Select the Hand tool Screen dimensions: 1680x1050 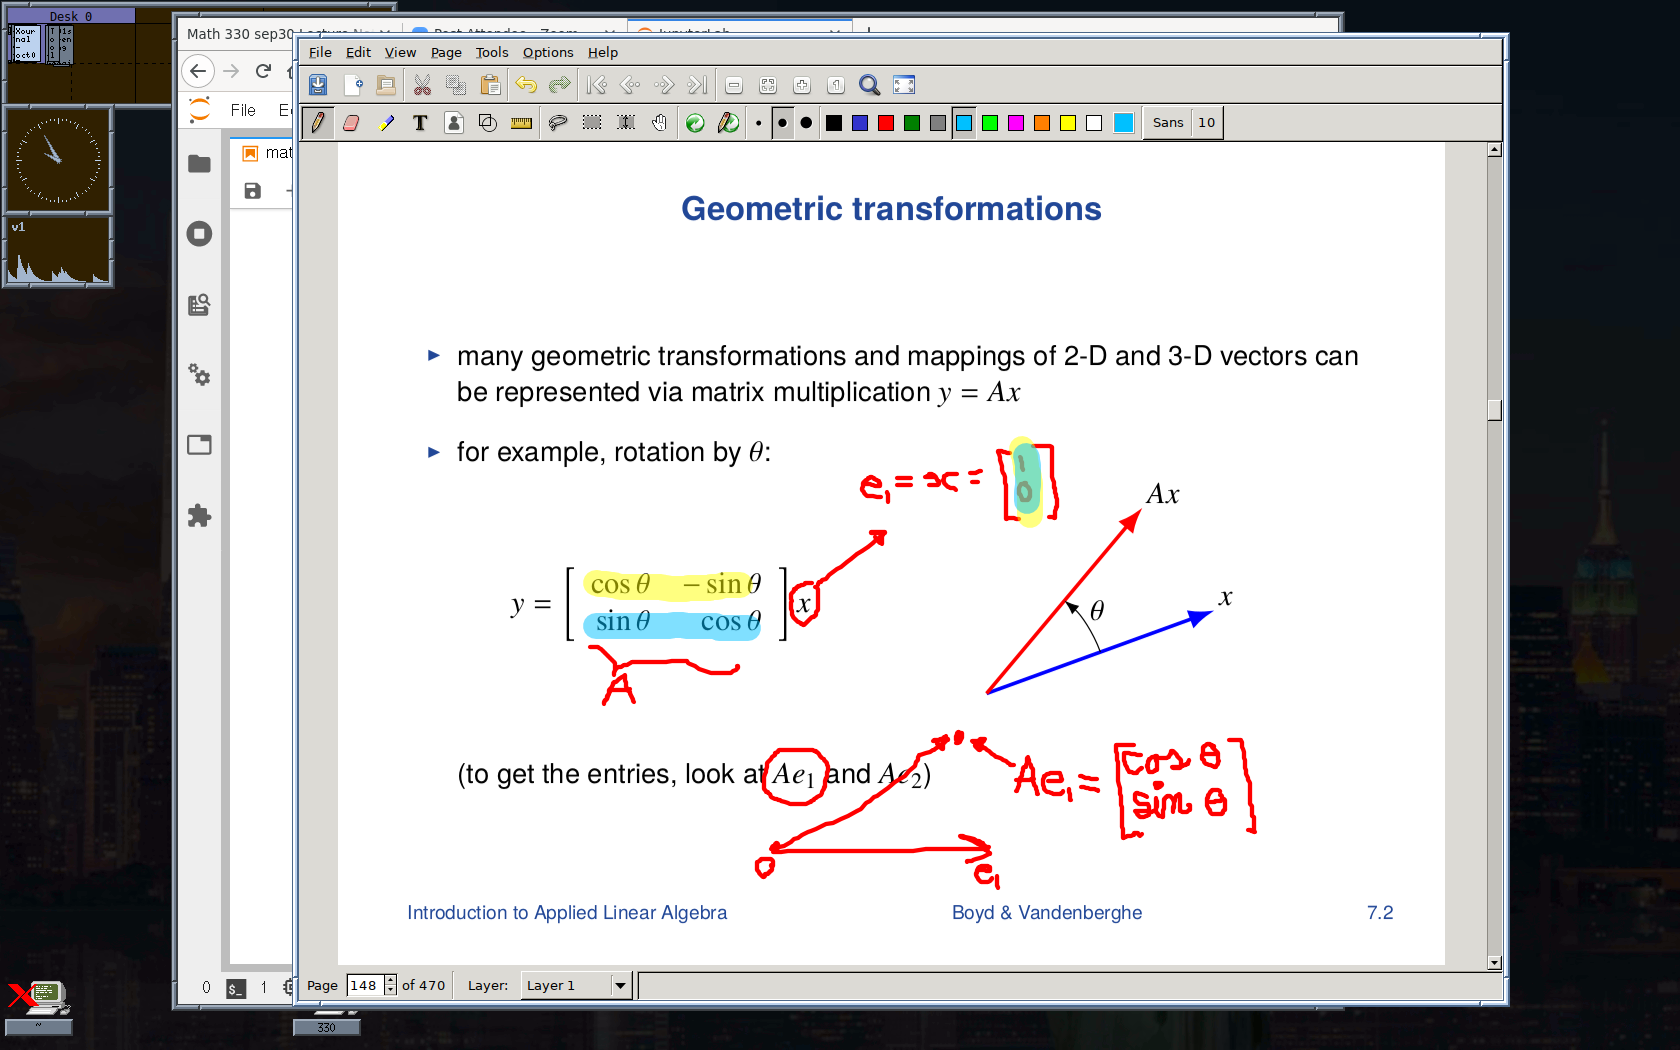point(659,123)
